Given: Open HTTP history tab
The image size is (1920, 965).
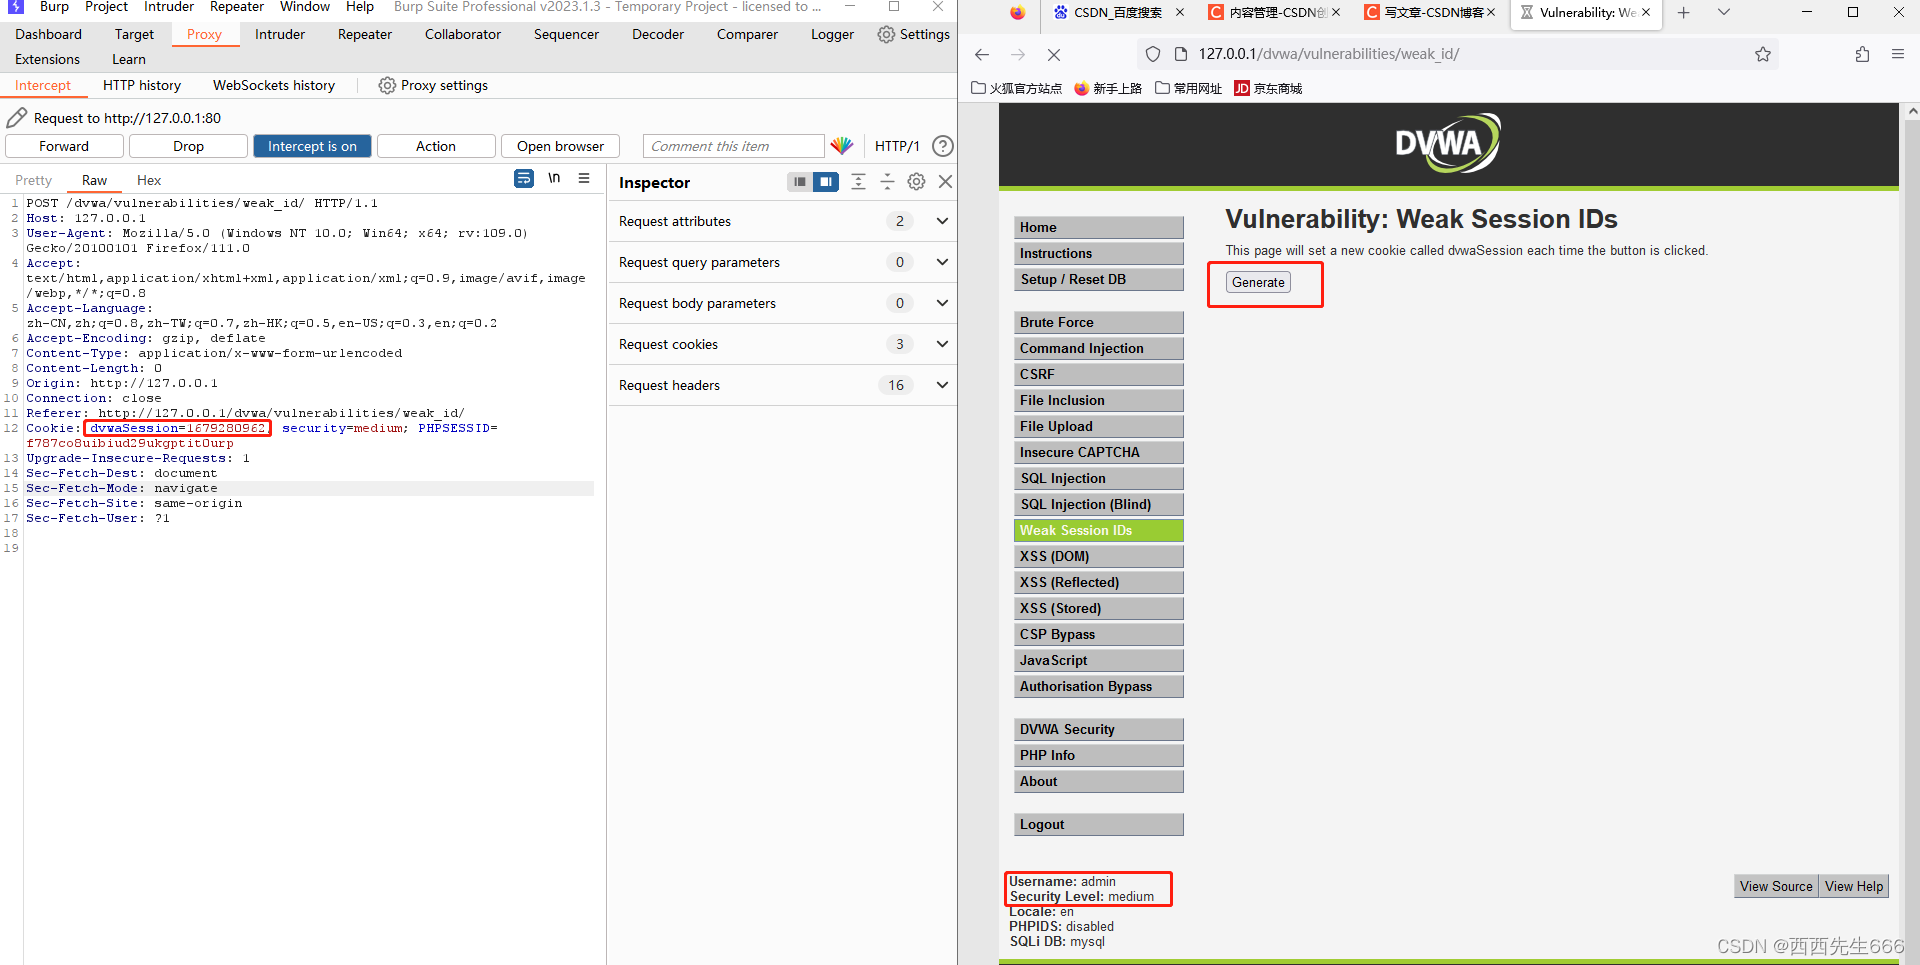Looking at the screenshot, I should tap(142, 85).
